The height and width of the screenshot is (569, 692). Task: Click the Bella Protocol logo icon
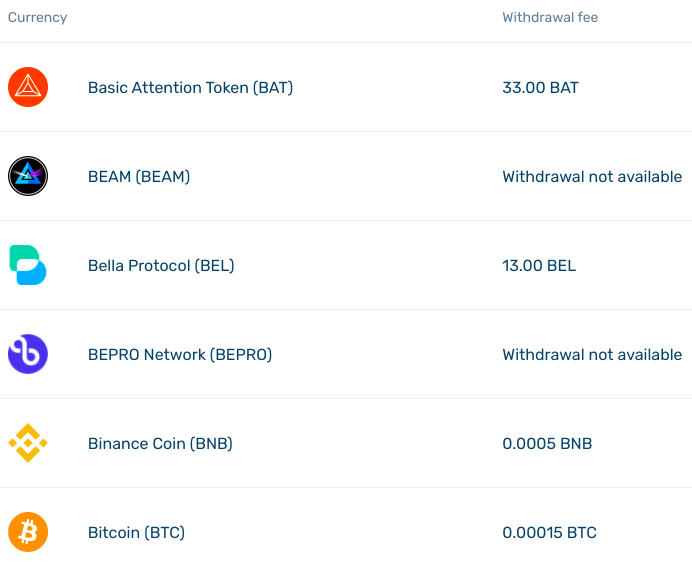[28, 265]
